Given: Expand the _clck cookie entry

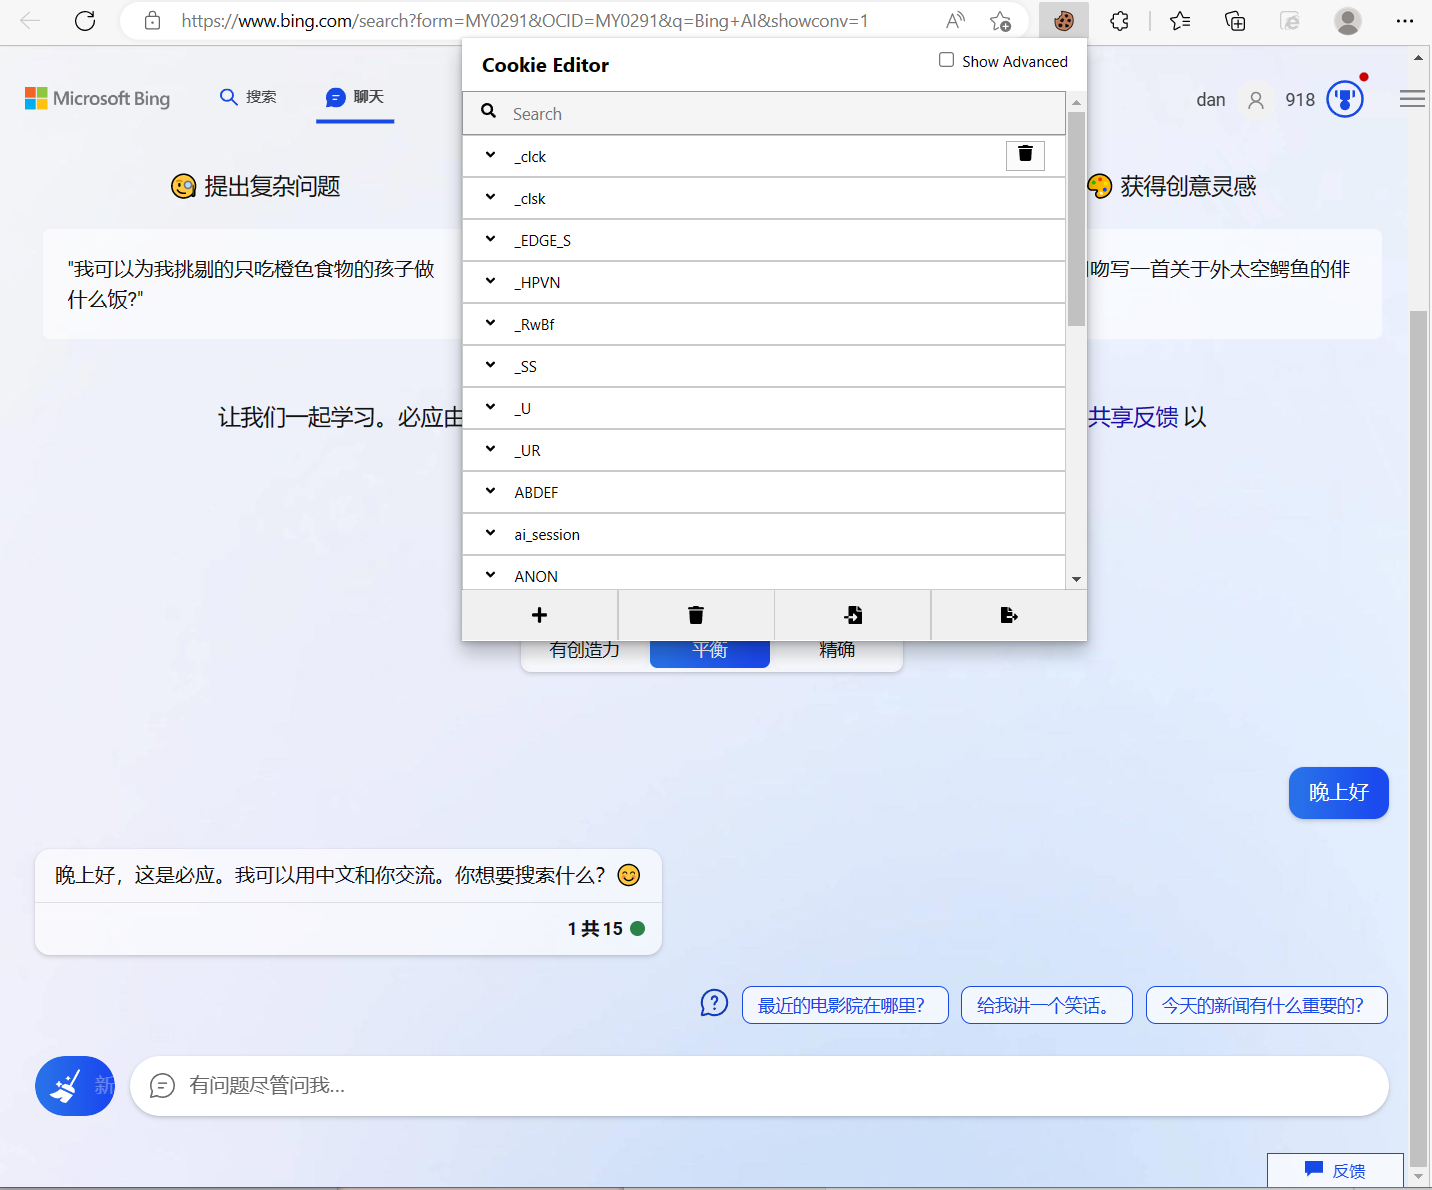Looking at the screenshot, I should (490, 156).
